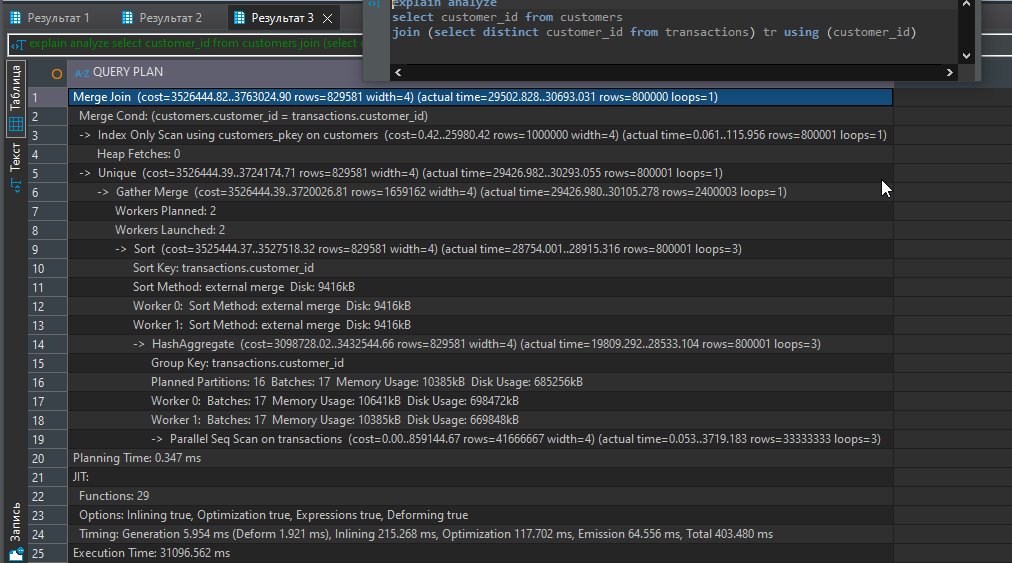Click the QUERY PLAN column header

127,72
